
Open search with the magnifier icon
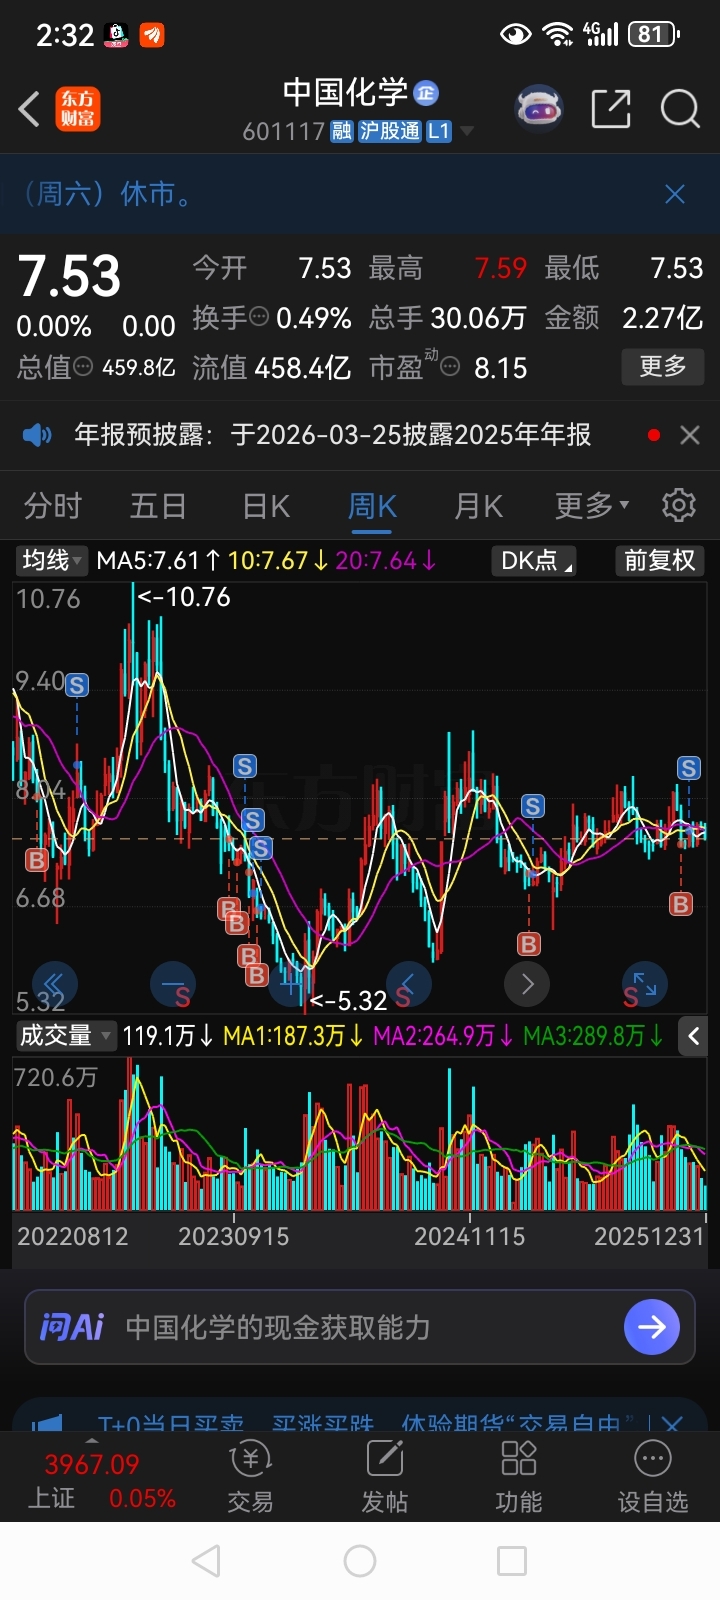tap(680, 108)
